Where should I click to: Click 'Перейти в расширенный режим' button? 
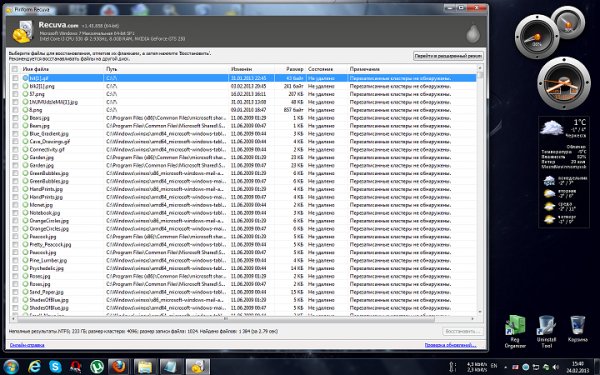[448, 56]
